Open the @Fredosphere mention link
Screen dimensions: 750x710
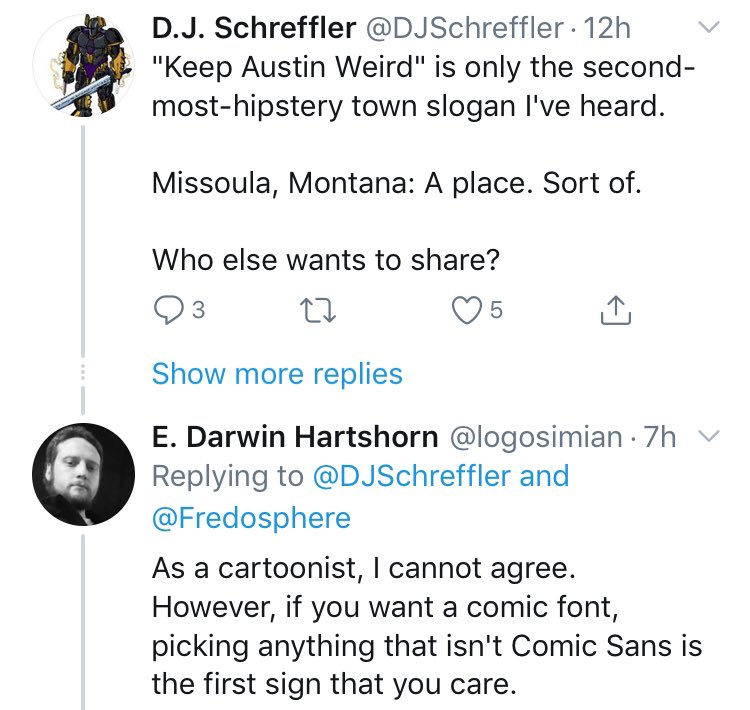click(x=251, y=517)
